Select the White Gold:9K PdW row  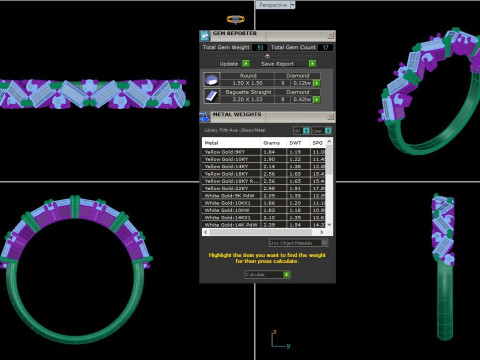pyautogui.click(x=264, y=196)
